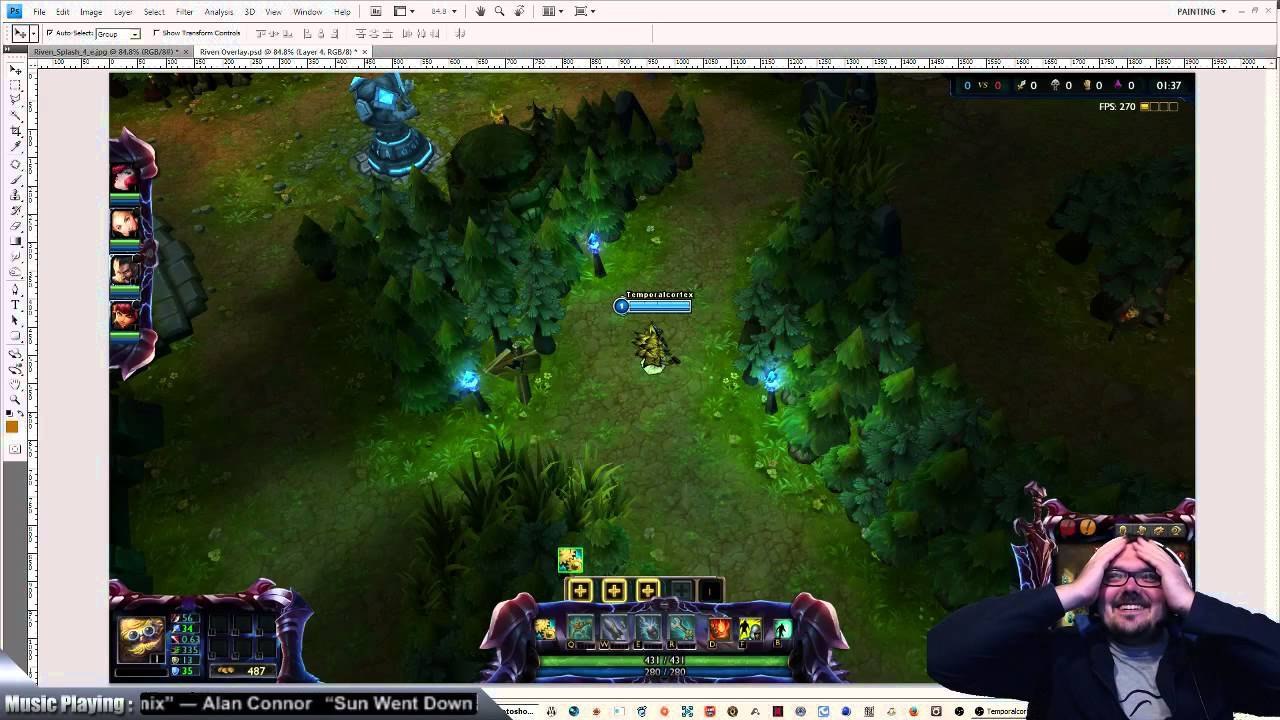The image size is (1280, 720).
Task: Expand the collapsed toolbox panel arrows
Action: pos(7,49)
